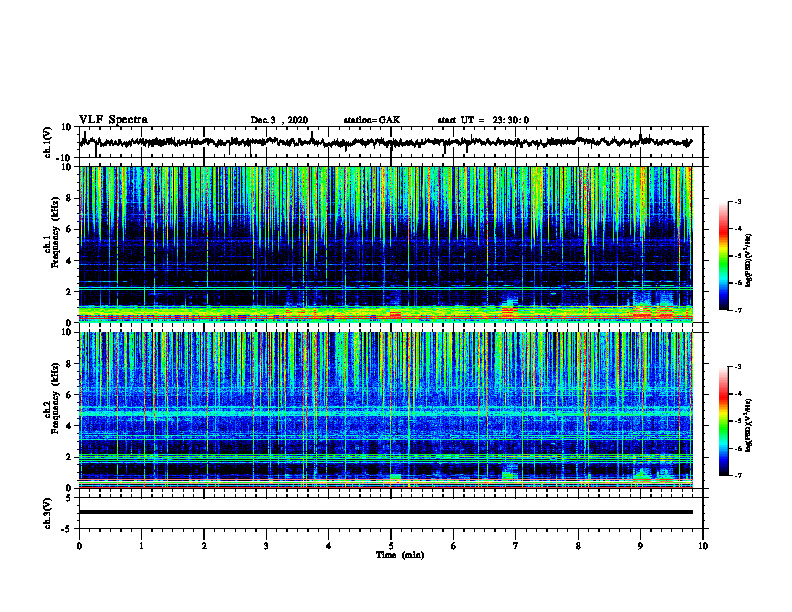Click the ch.2 "Frequency (kHz)" axis label
The width and height of the screenshot is (792, 612).
(55, 398)
